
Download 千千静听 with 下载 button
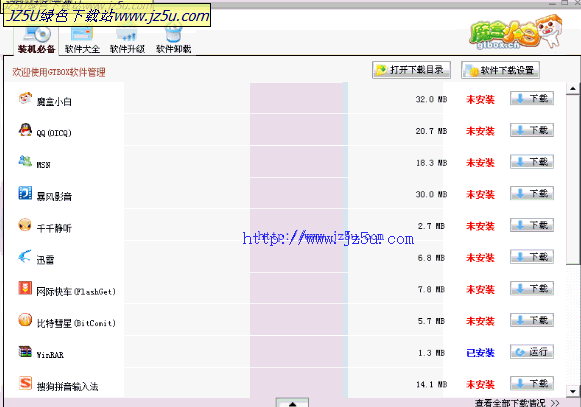point(532,225)
